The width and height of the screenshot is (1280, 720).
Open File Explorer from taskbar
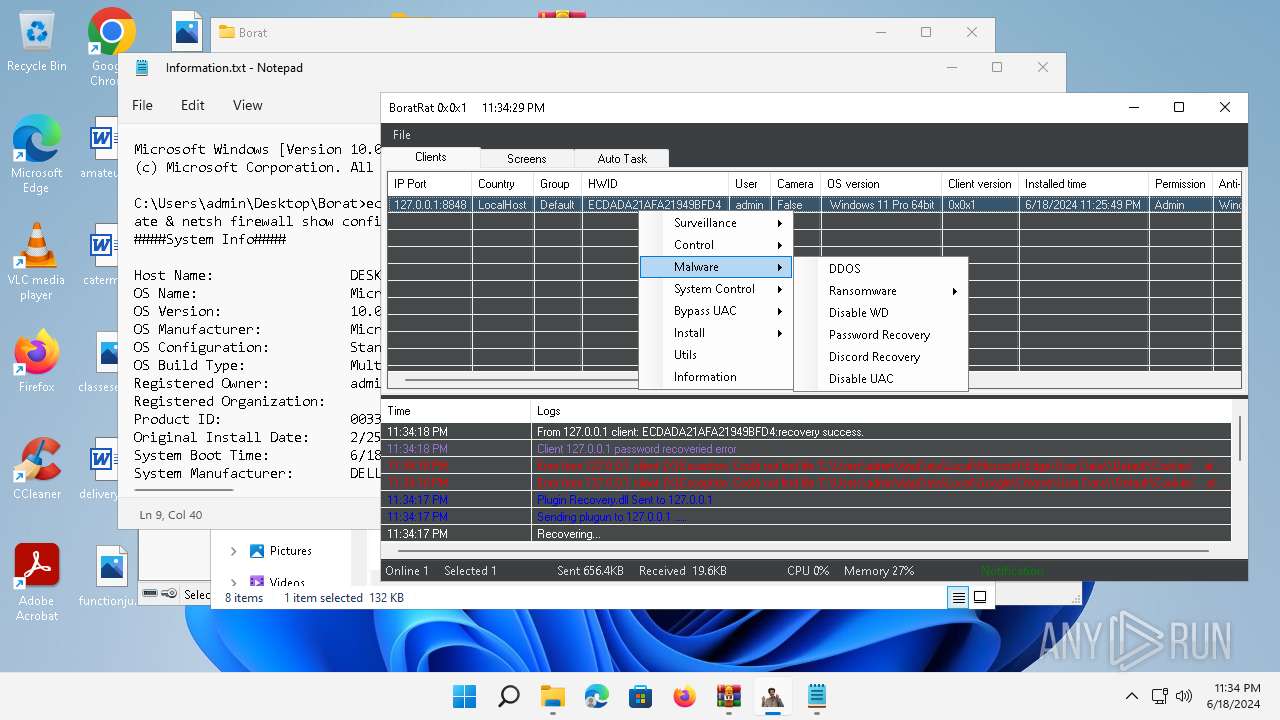[552, 696]
